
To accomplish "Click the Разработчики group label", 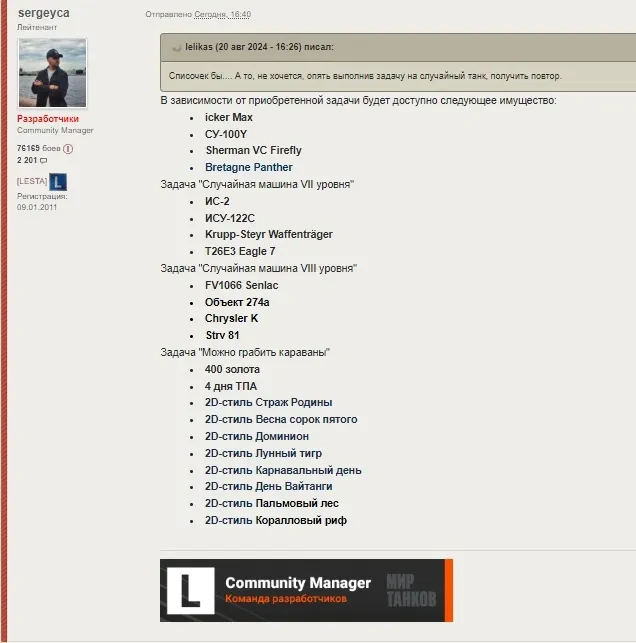I will coord(47,119).
